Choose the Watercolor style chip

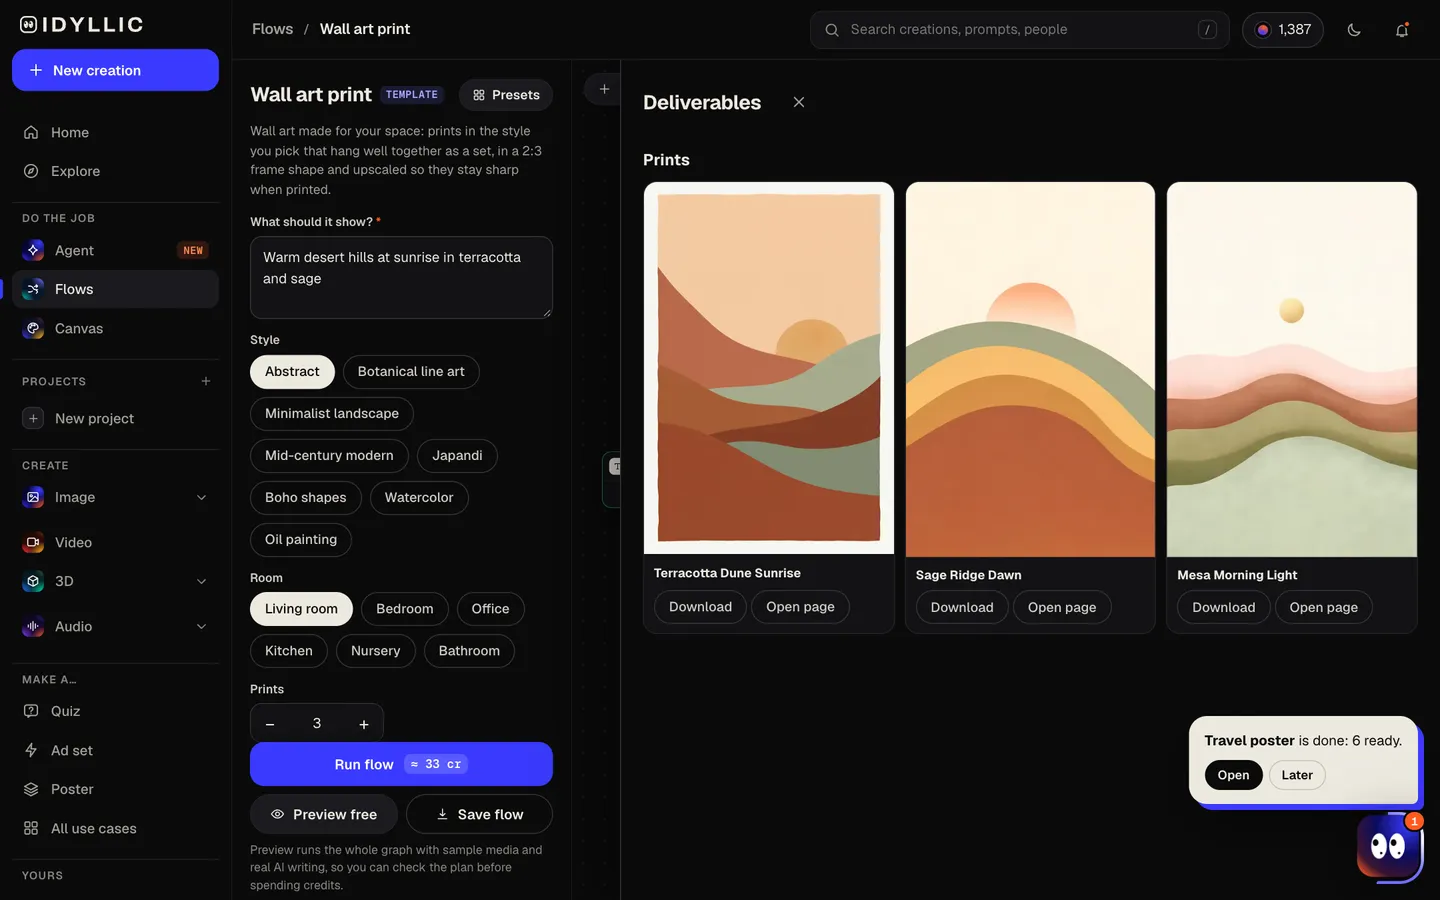tap(419, 497)
